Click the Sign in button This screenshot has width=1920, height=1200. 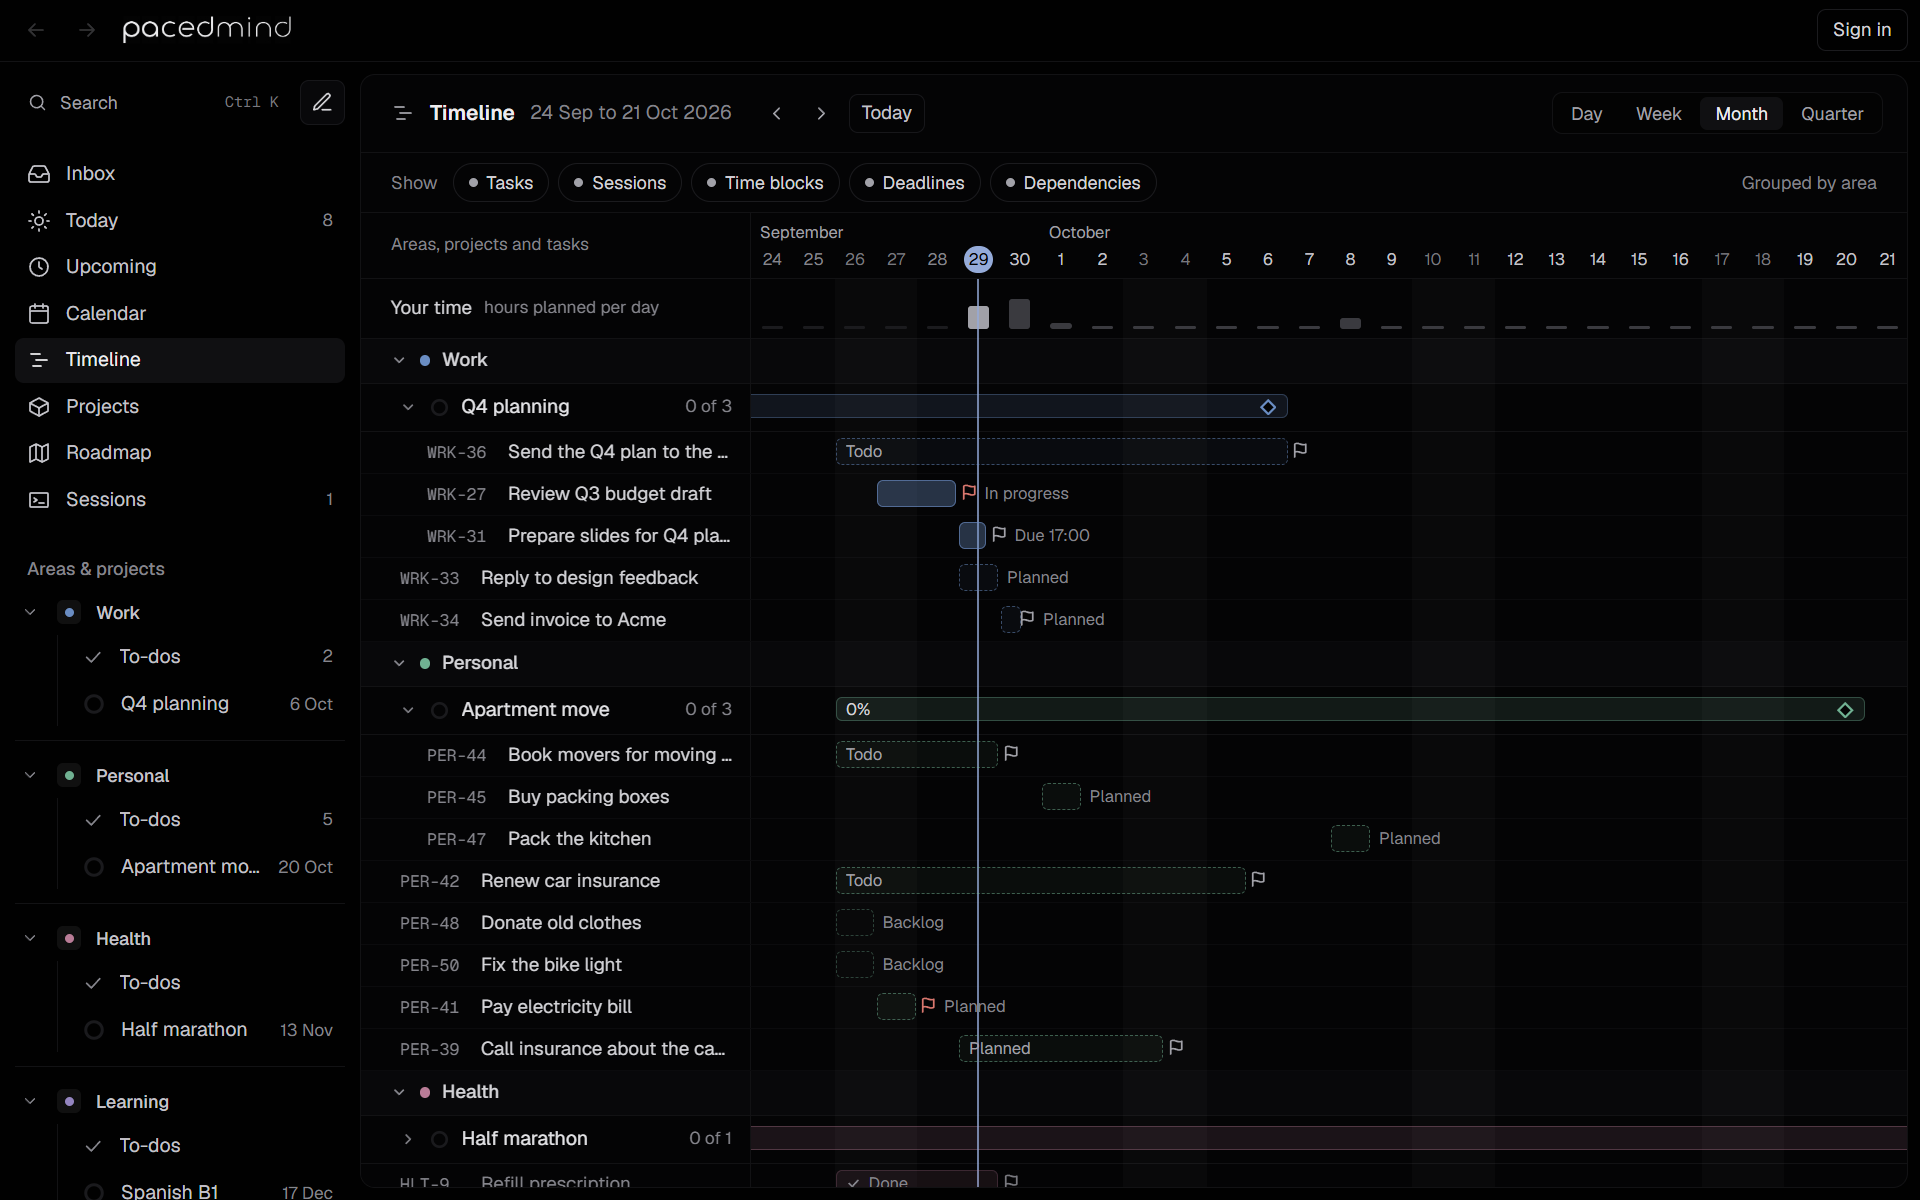pyautogui.click(x=1862, y=30)
